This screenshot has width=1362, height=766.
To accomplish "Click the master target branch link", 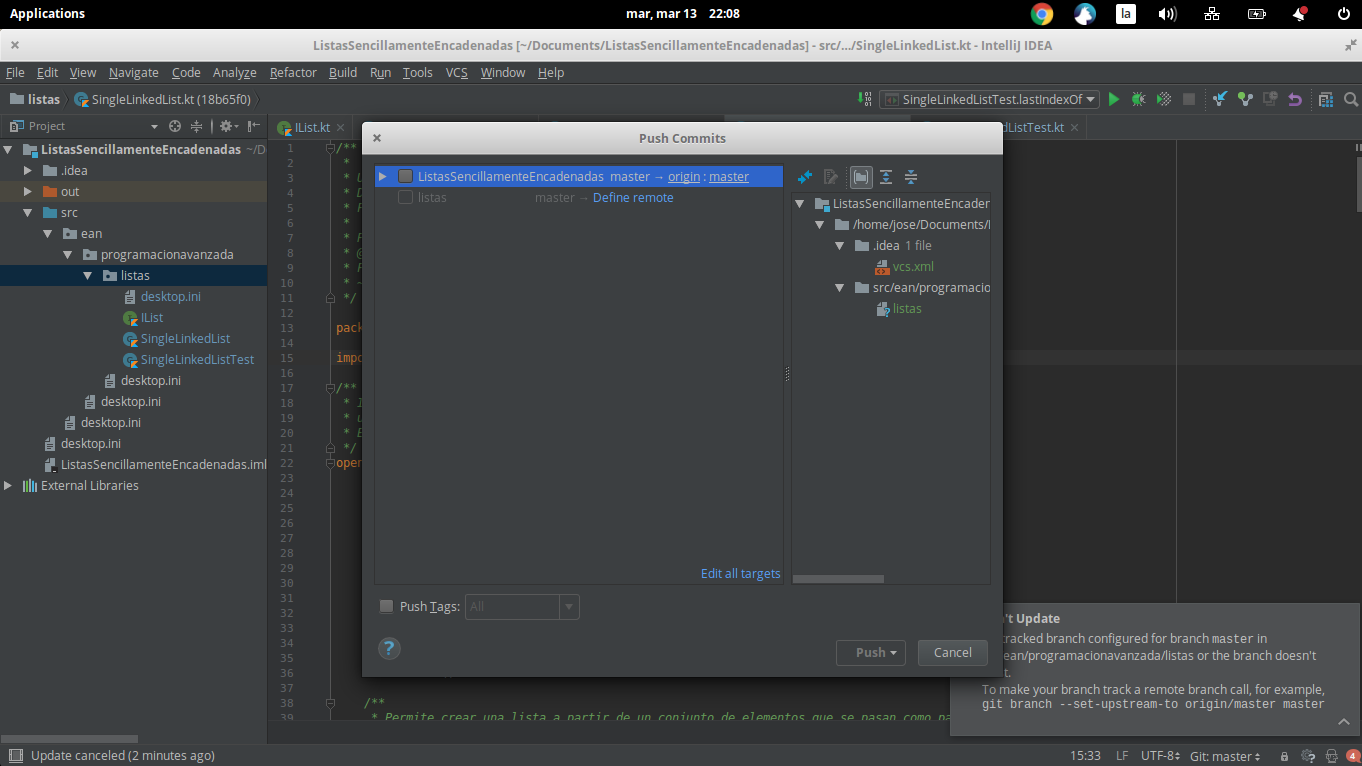I will (x=729, y=176).
